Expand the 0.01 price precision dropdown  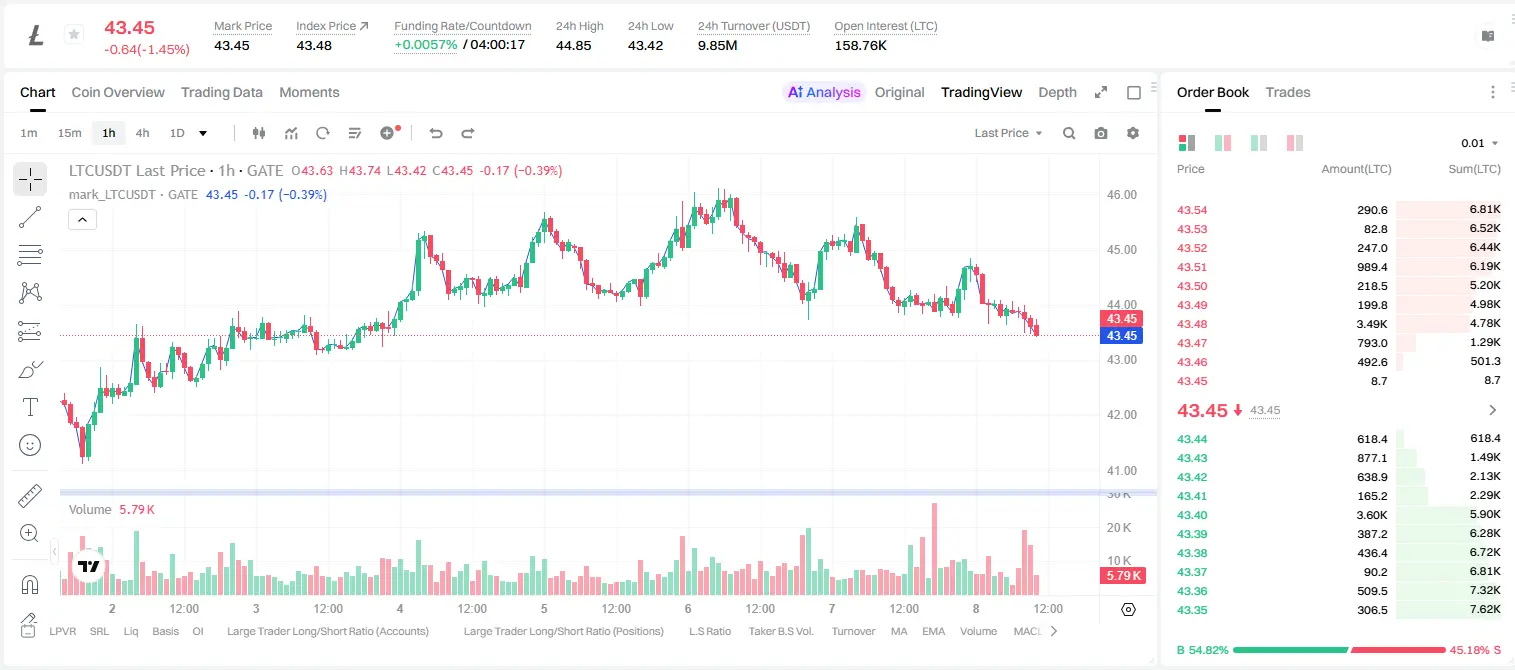[1480, 143]
